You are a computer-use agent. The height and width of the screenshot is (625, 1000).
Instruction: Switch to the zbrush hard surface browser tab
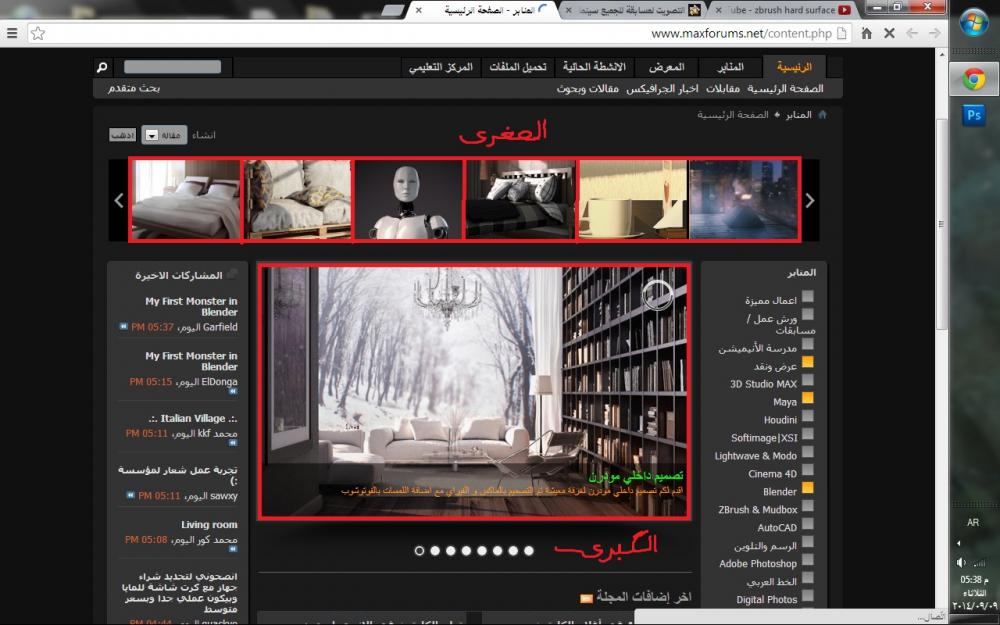coord(783,10)
